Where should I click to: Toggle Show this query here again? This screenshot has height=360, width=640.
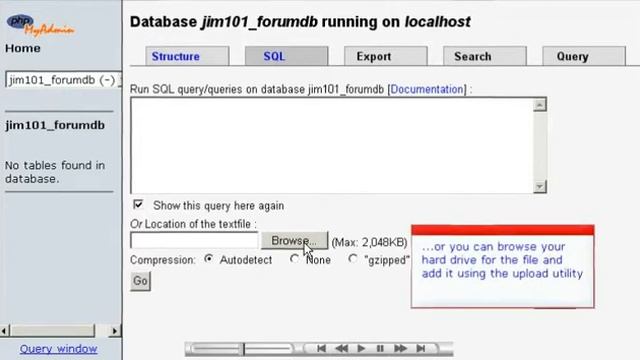click(138, 204)
